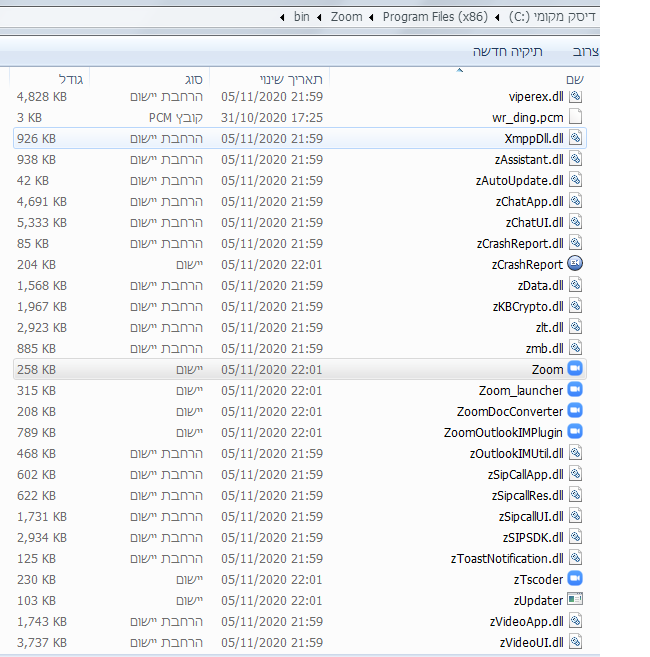
Task: Click the 1,967 KB size cell
Action: click(x=42, y=307)
